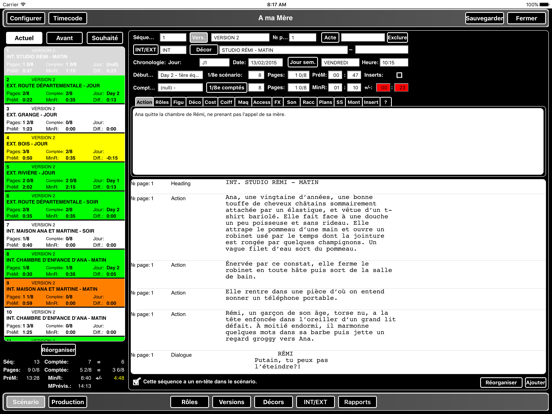The image size is (552, 414).
Task: Click the VERSION 2 field
Action: (x=240, y=37)
